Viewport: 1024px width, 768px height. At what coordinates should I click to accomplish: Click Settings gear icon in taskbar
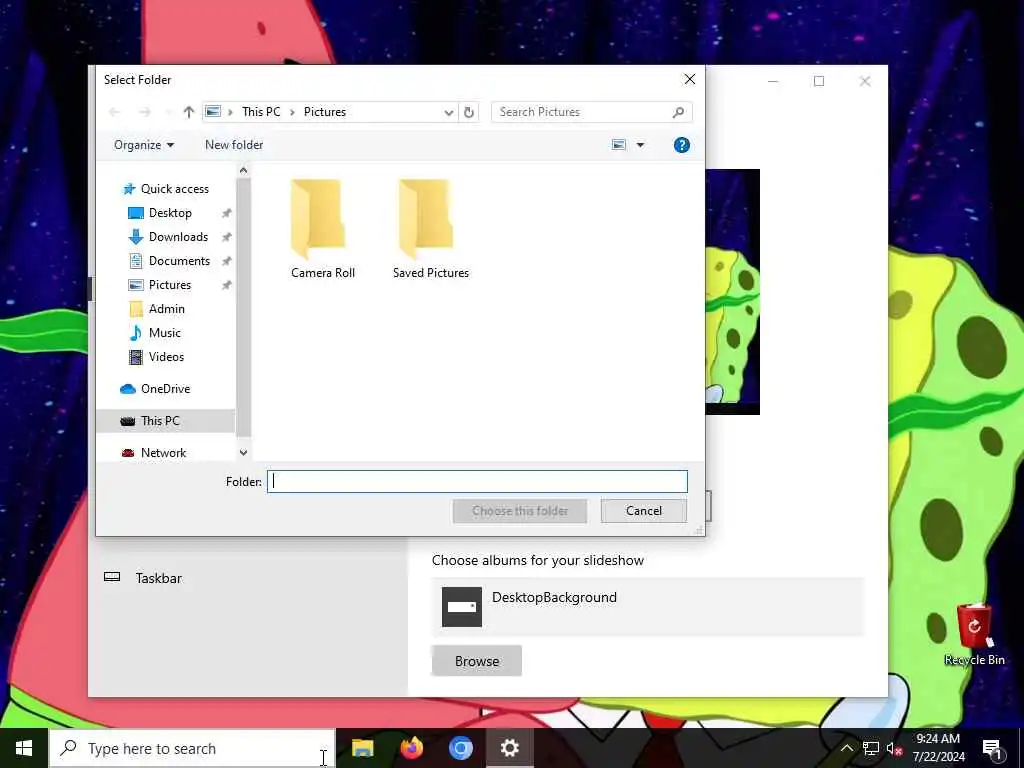(x=509, y=748)
